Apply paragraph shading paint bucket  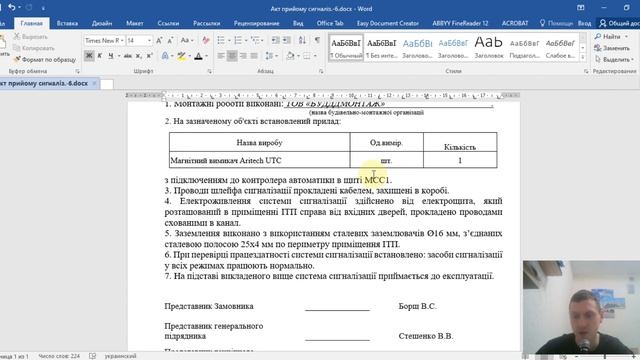pos(290,56)
